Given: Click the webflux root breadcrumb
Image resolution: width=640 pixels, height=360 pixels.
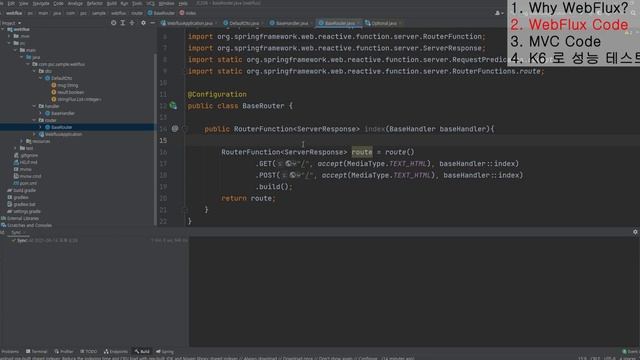Looking at the screenshot, I should pyautogui.click(x=14, y=13).
